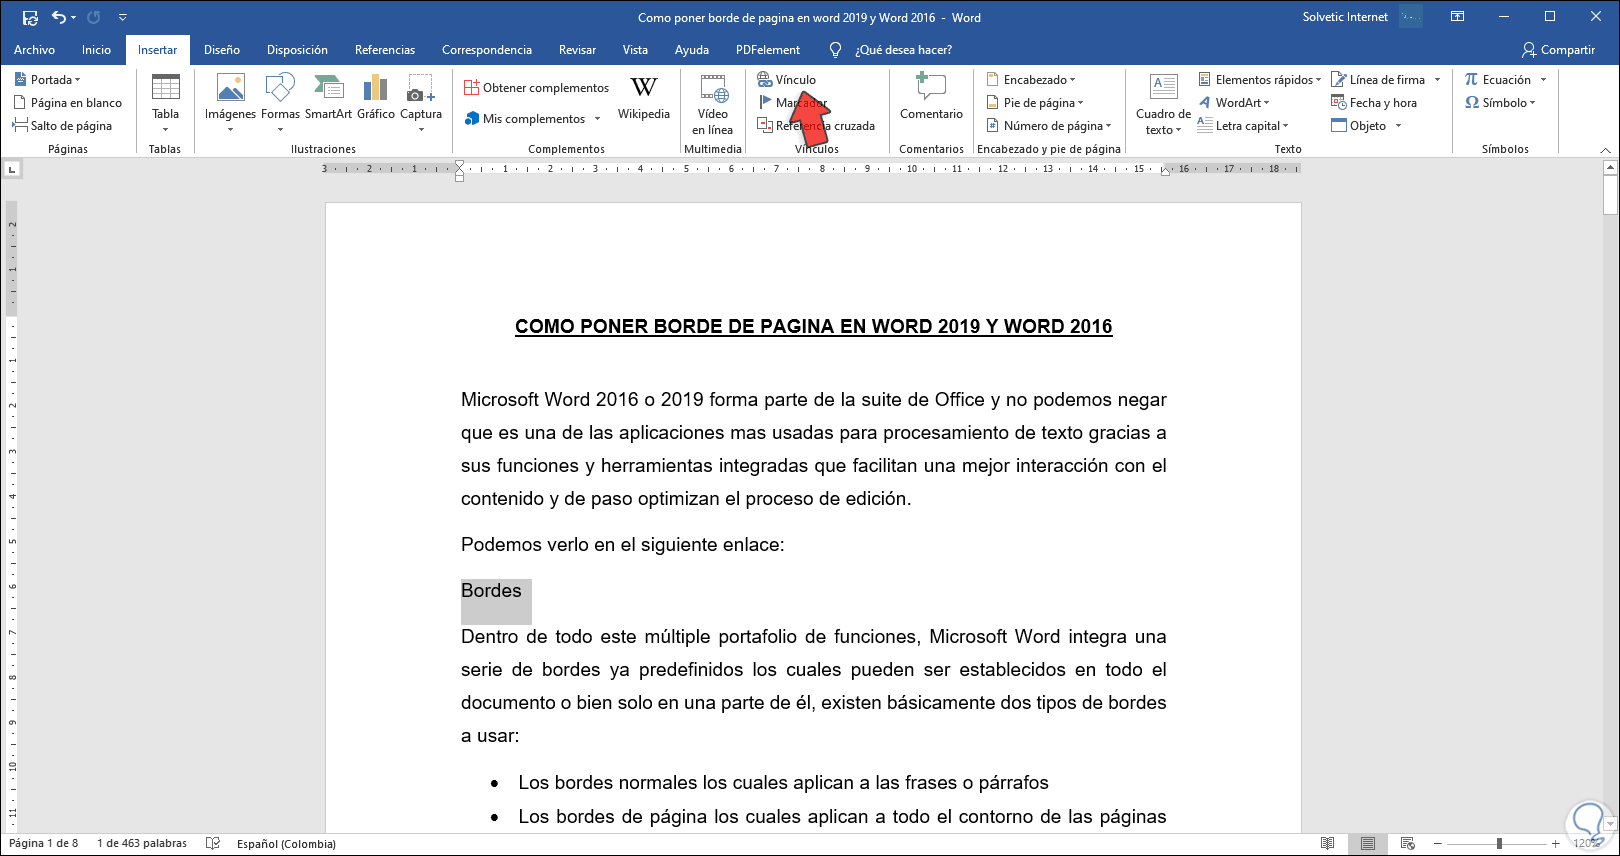The width and height of the screenshot is (1620, 856).
Task: Insert an Objeto
Action: [1359, 126]
